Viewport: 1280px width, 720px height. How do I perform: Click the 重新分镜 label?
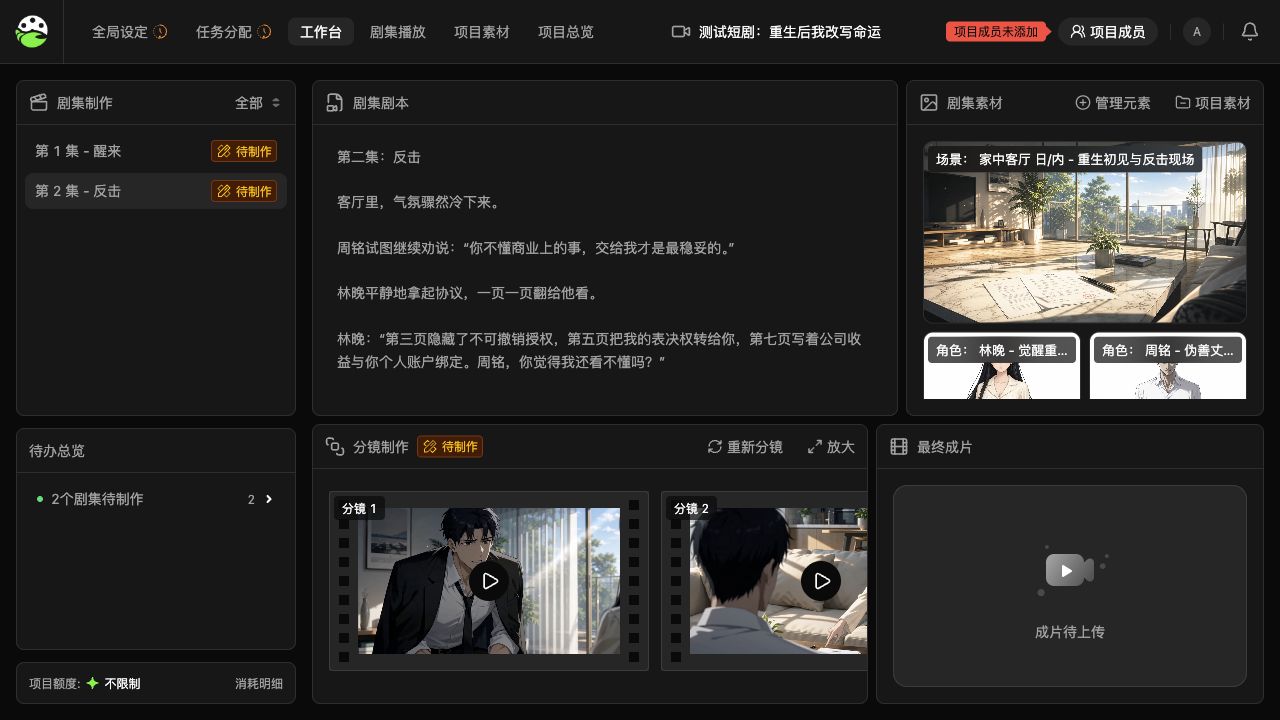click(x=755, y=447)
